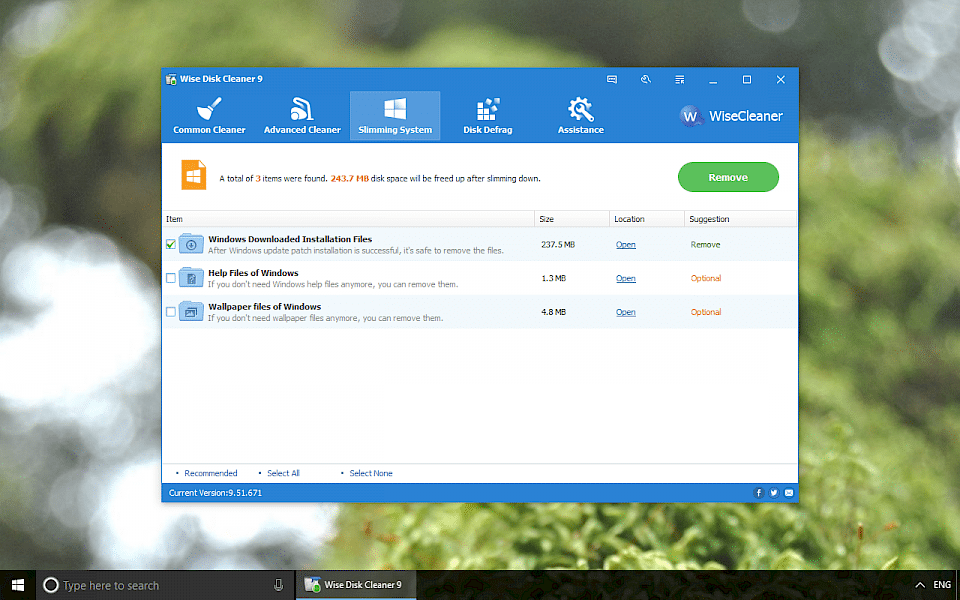
Task: Click Wise Disk Cleaner 9 taskbar button
Action: [356, 585]
